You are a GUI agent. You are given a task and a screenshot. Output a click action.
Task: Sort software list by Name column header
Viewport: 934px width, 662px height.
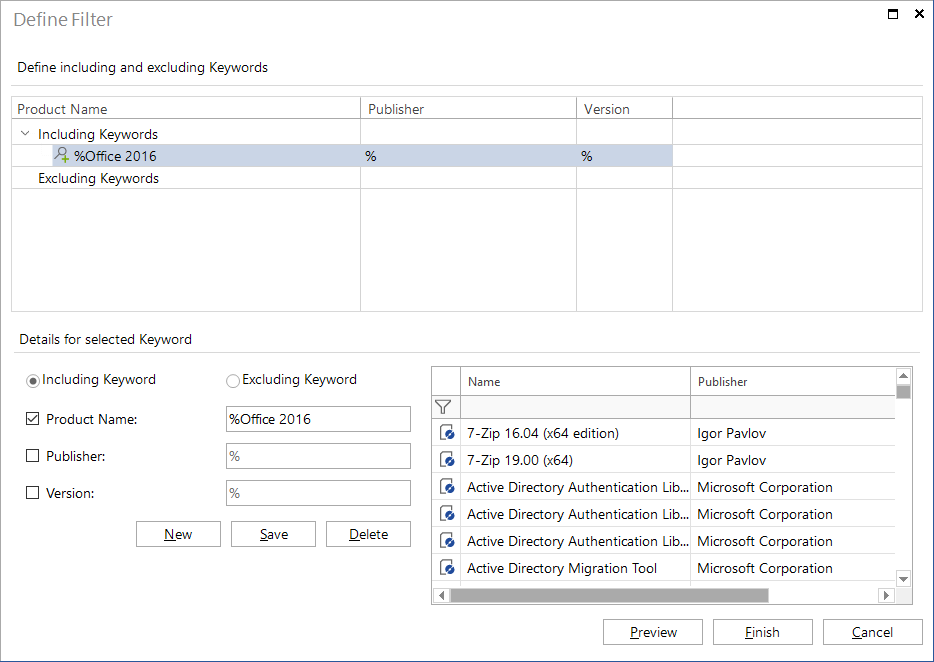coord(575,381)
